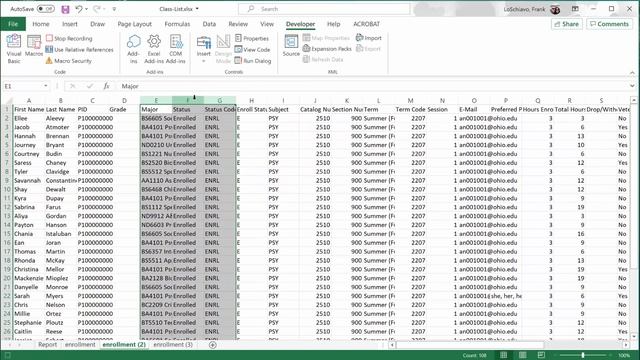
Task: Add a new sheet
Action: (x=213, y=345)
